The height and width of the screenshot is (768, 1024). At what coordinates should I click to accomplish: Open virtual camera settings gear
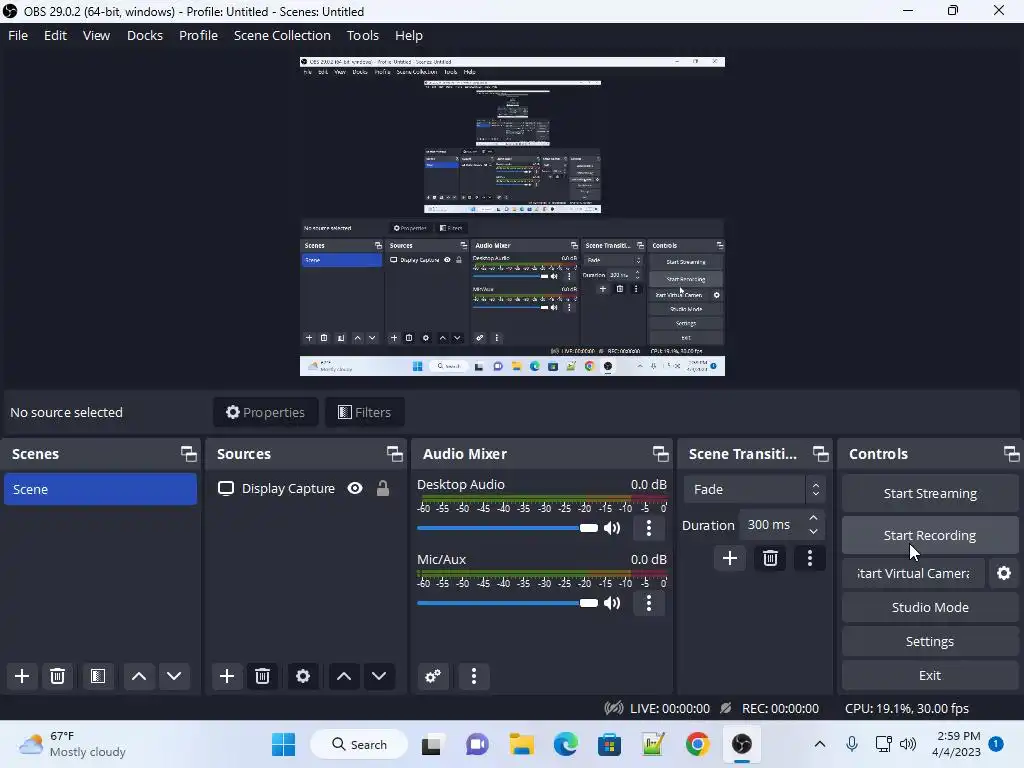[1004, 573]
